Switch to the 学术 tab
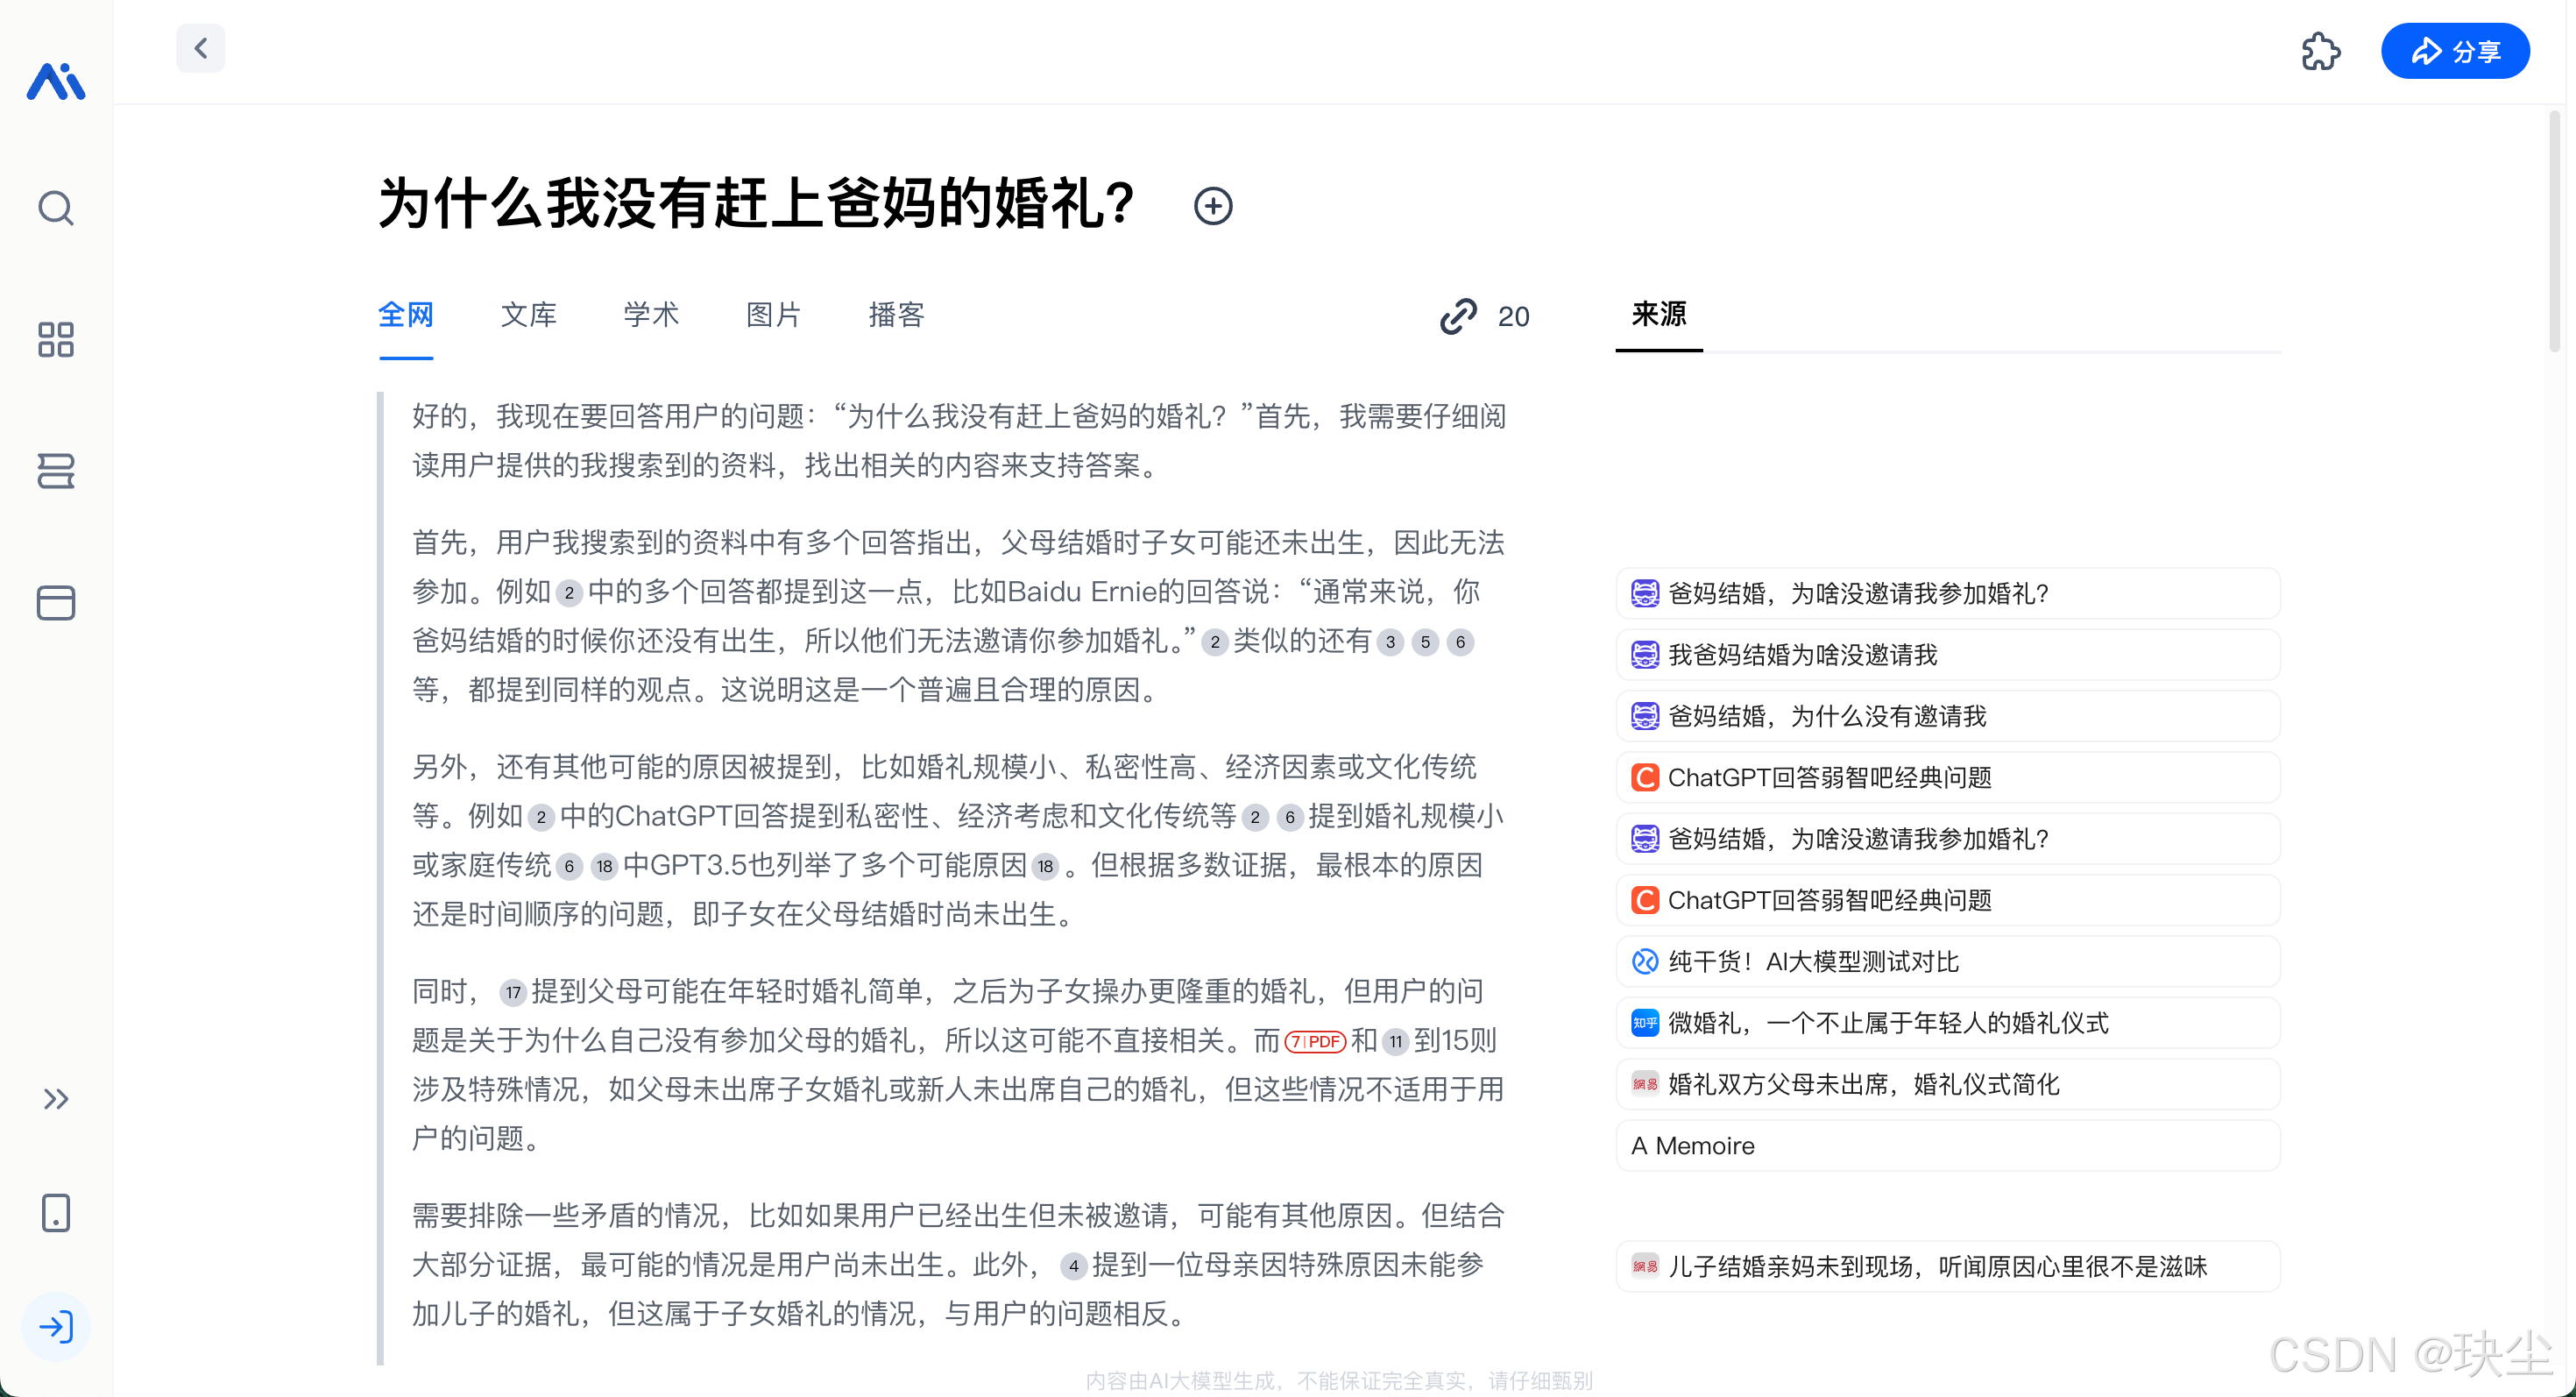Image resolution: width=2576 pixels, height=1397 pixels. (x=651, y=315)
